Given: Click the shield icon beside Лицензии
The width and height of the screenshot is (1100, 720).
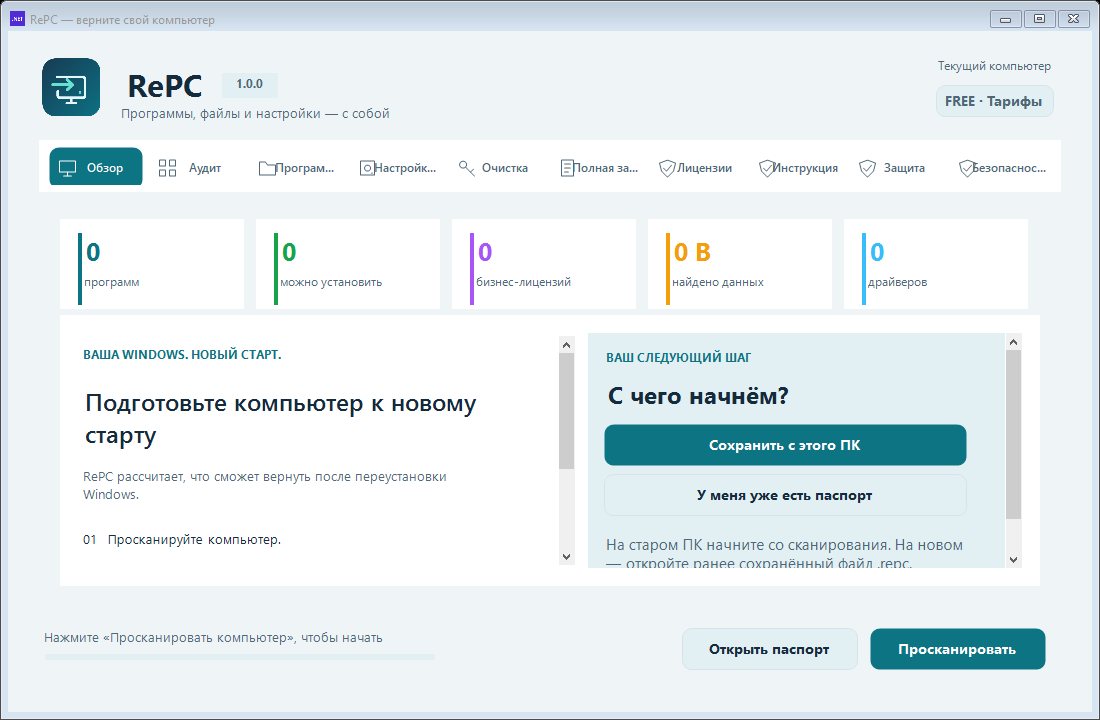Looking at the screenshot, I should tap(667, 168).
